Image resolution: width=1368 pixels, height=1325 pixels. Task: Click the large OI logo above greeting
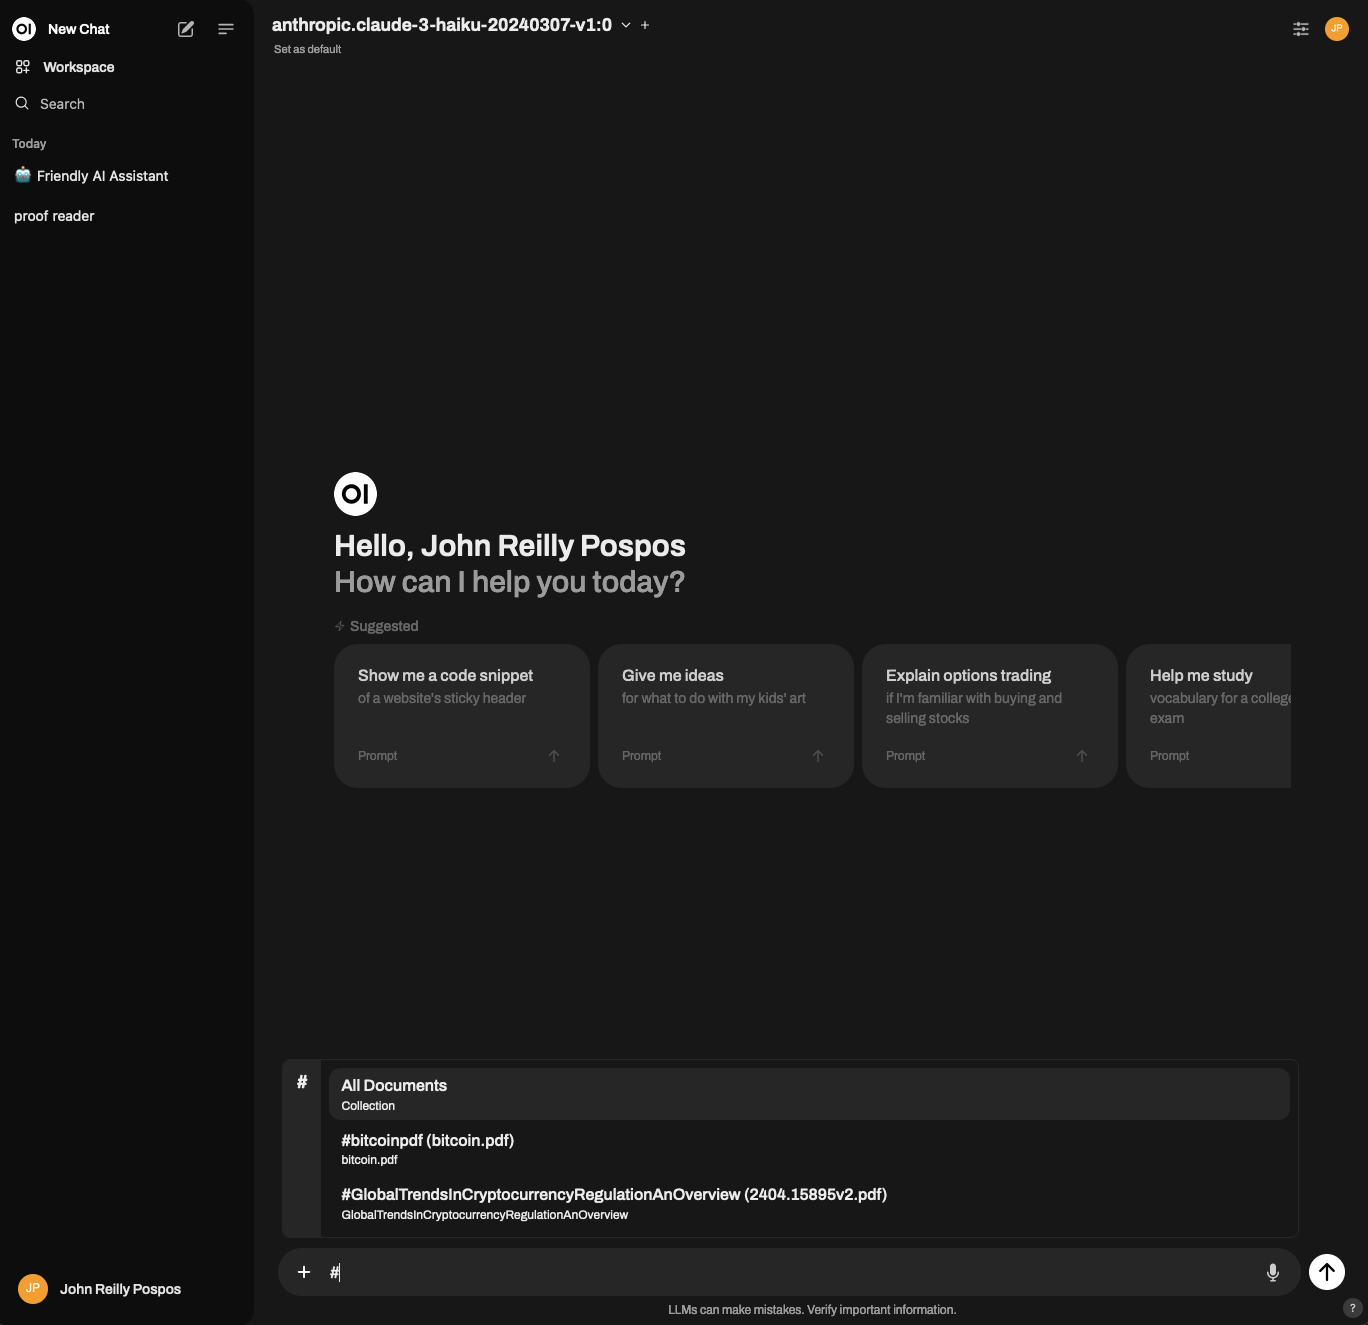point(355,494)
